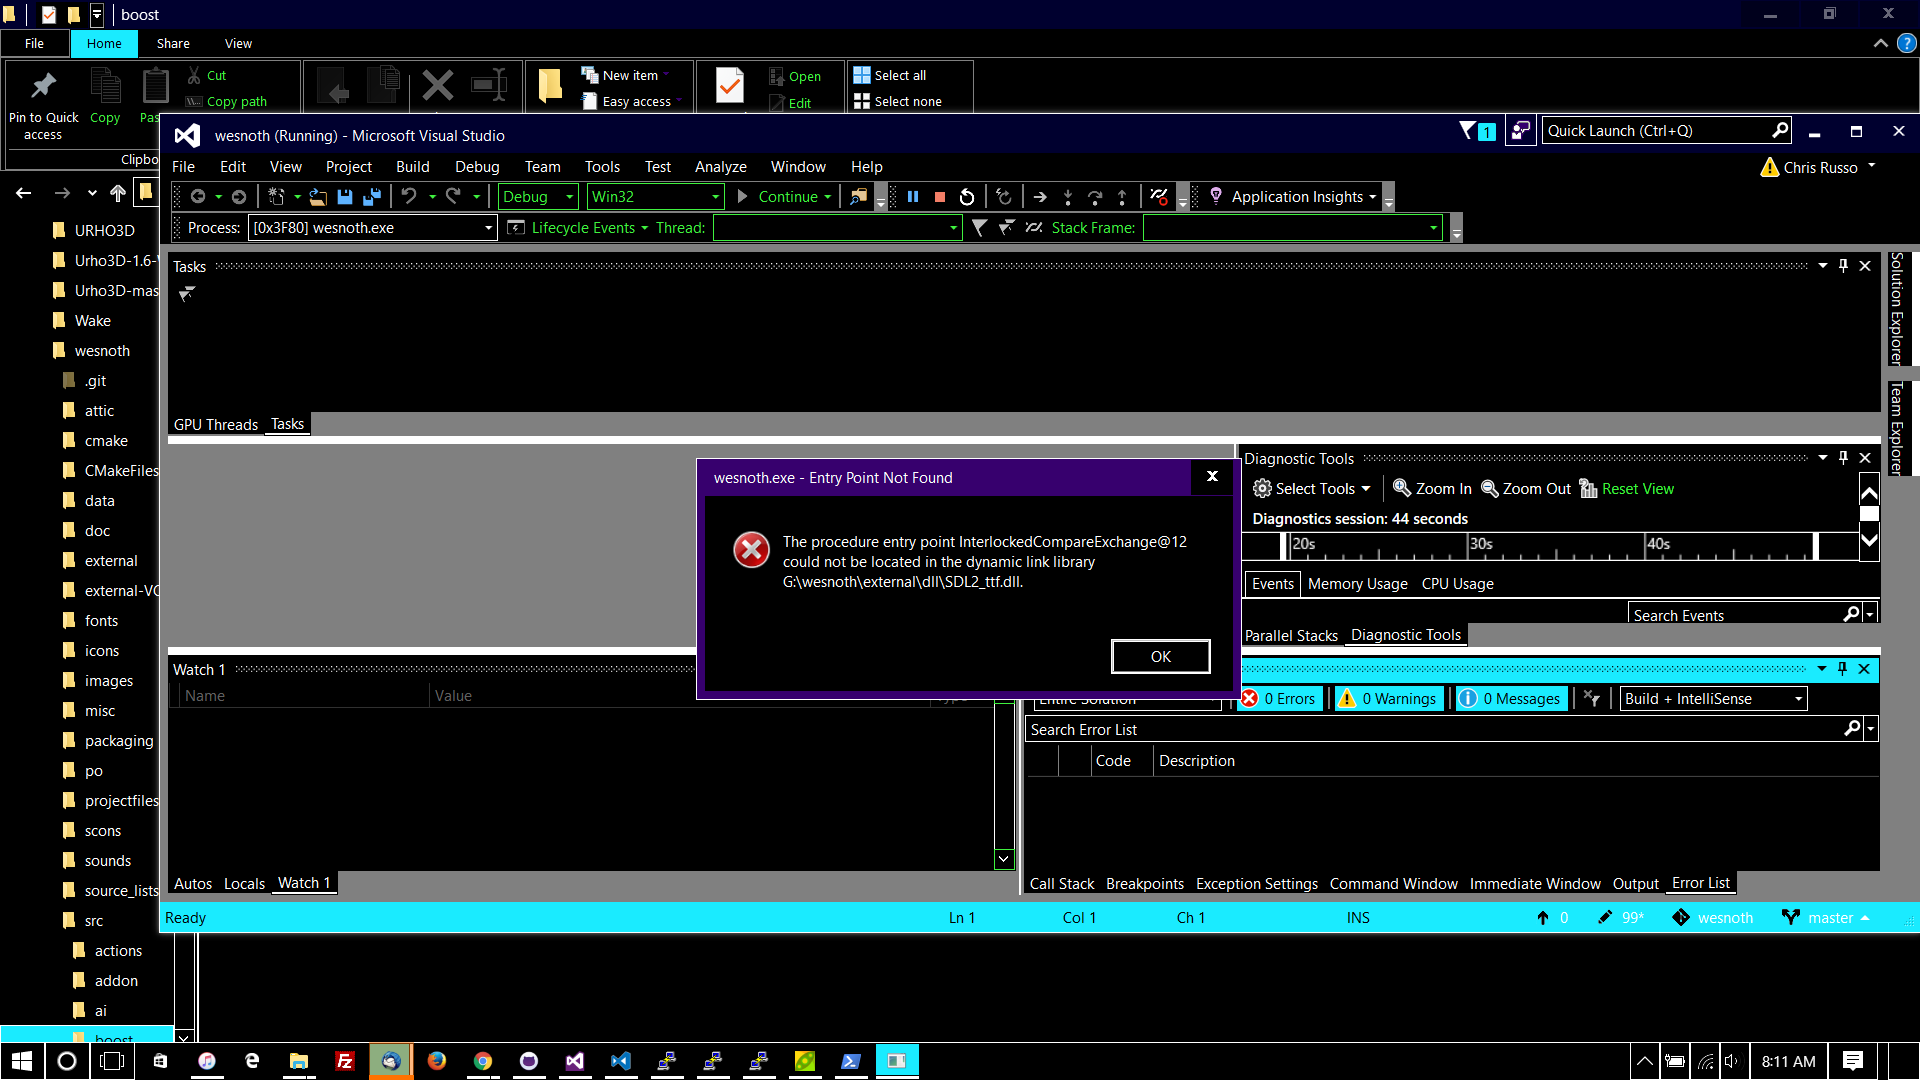
Task: Switch to GPU Threads tab
Action: coord(215,425)
